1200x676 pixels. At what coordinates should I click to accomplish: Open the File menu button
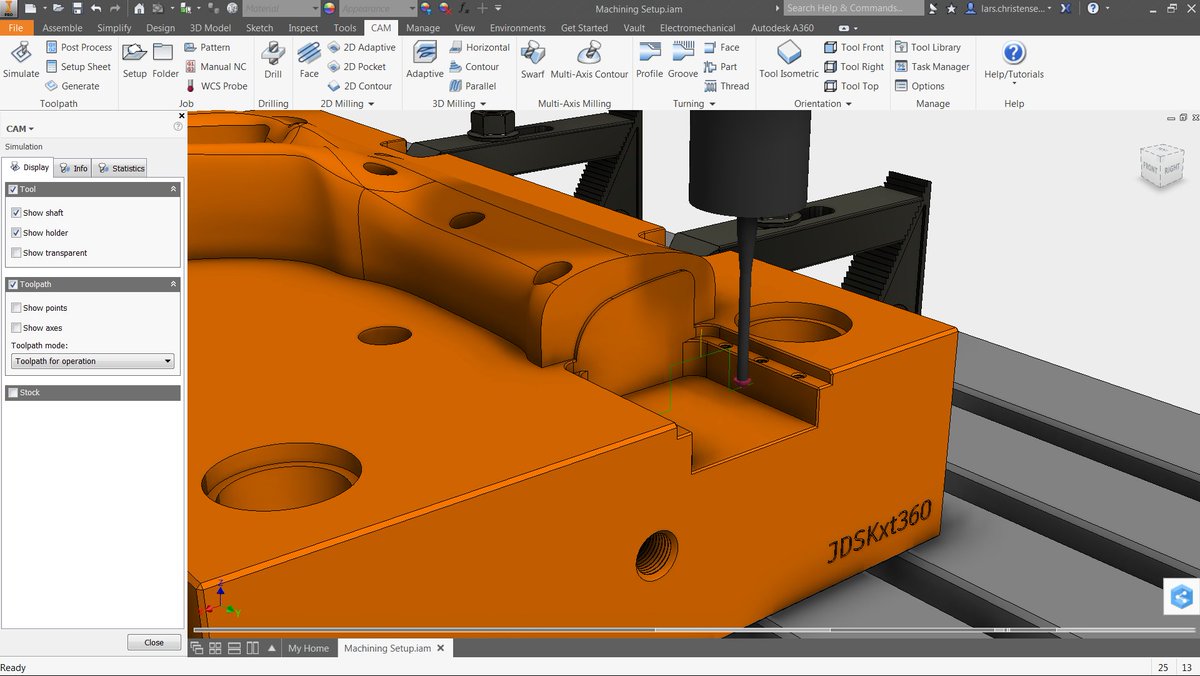tap(16, 28)
